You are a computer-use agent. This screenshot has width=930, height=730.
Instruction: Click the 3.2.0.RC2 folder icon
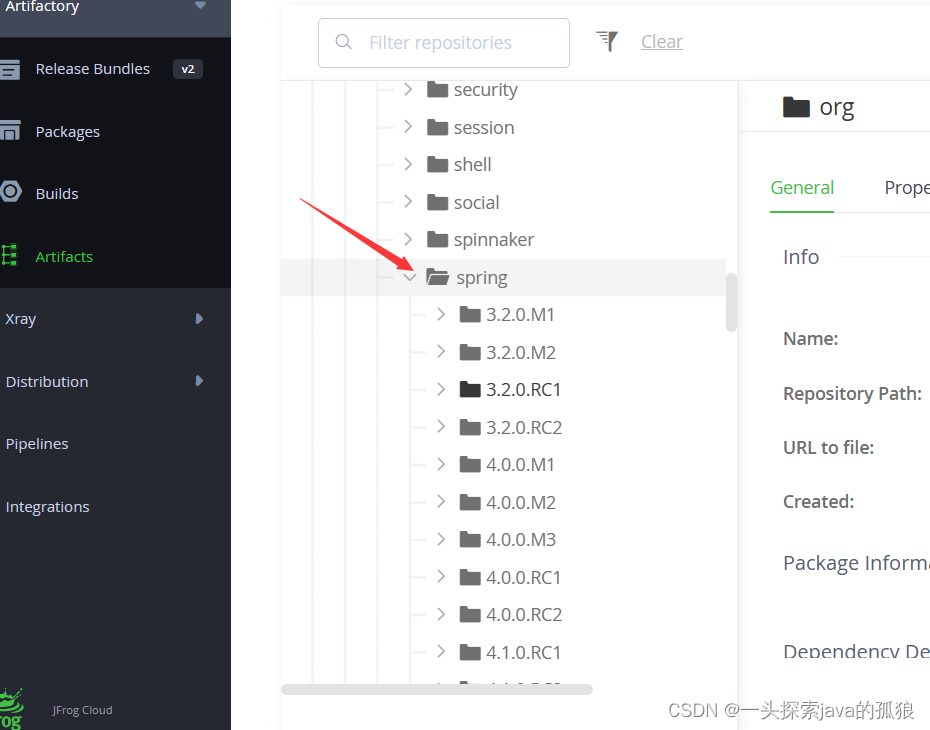click(x=470, y=427)
